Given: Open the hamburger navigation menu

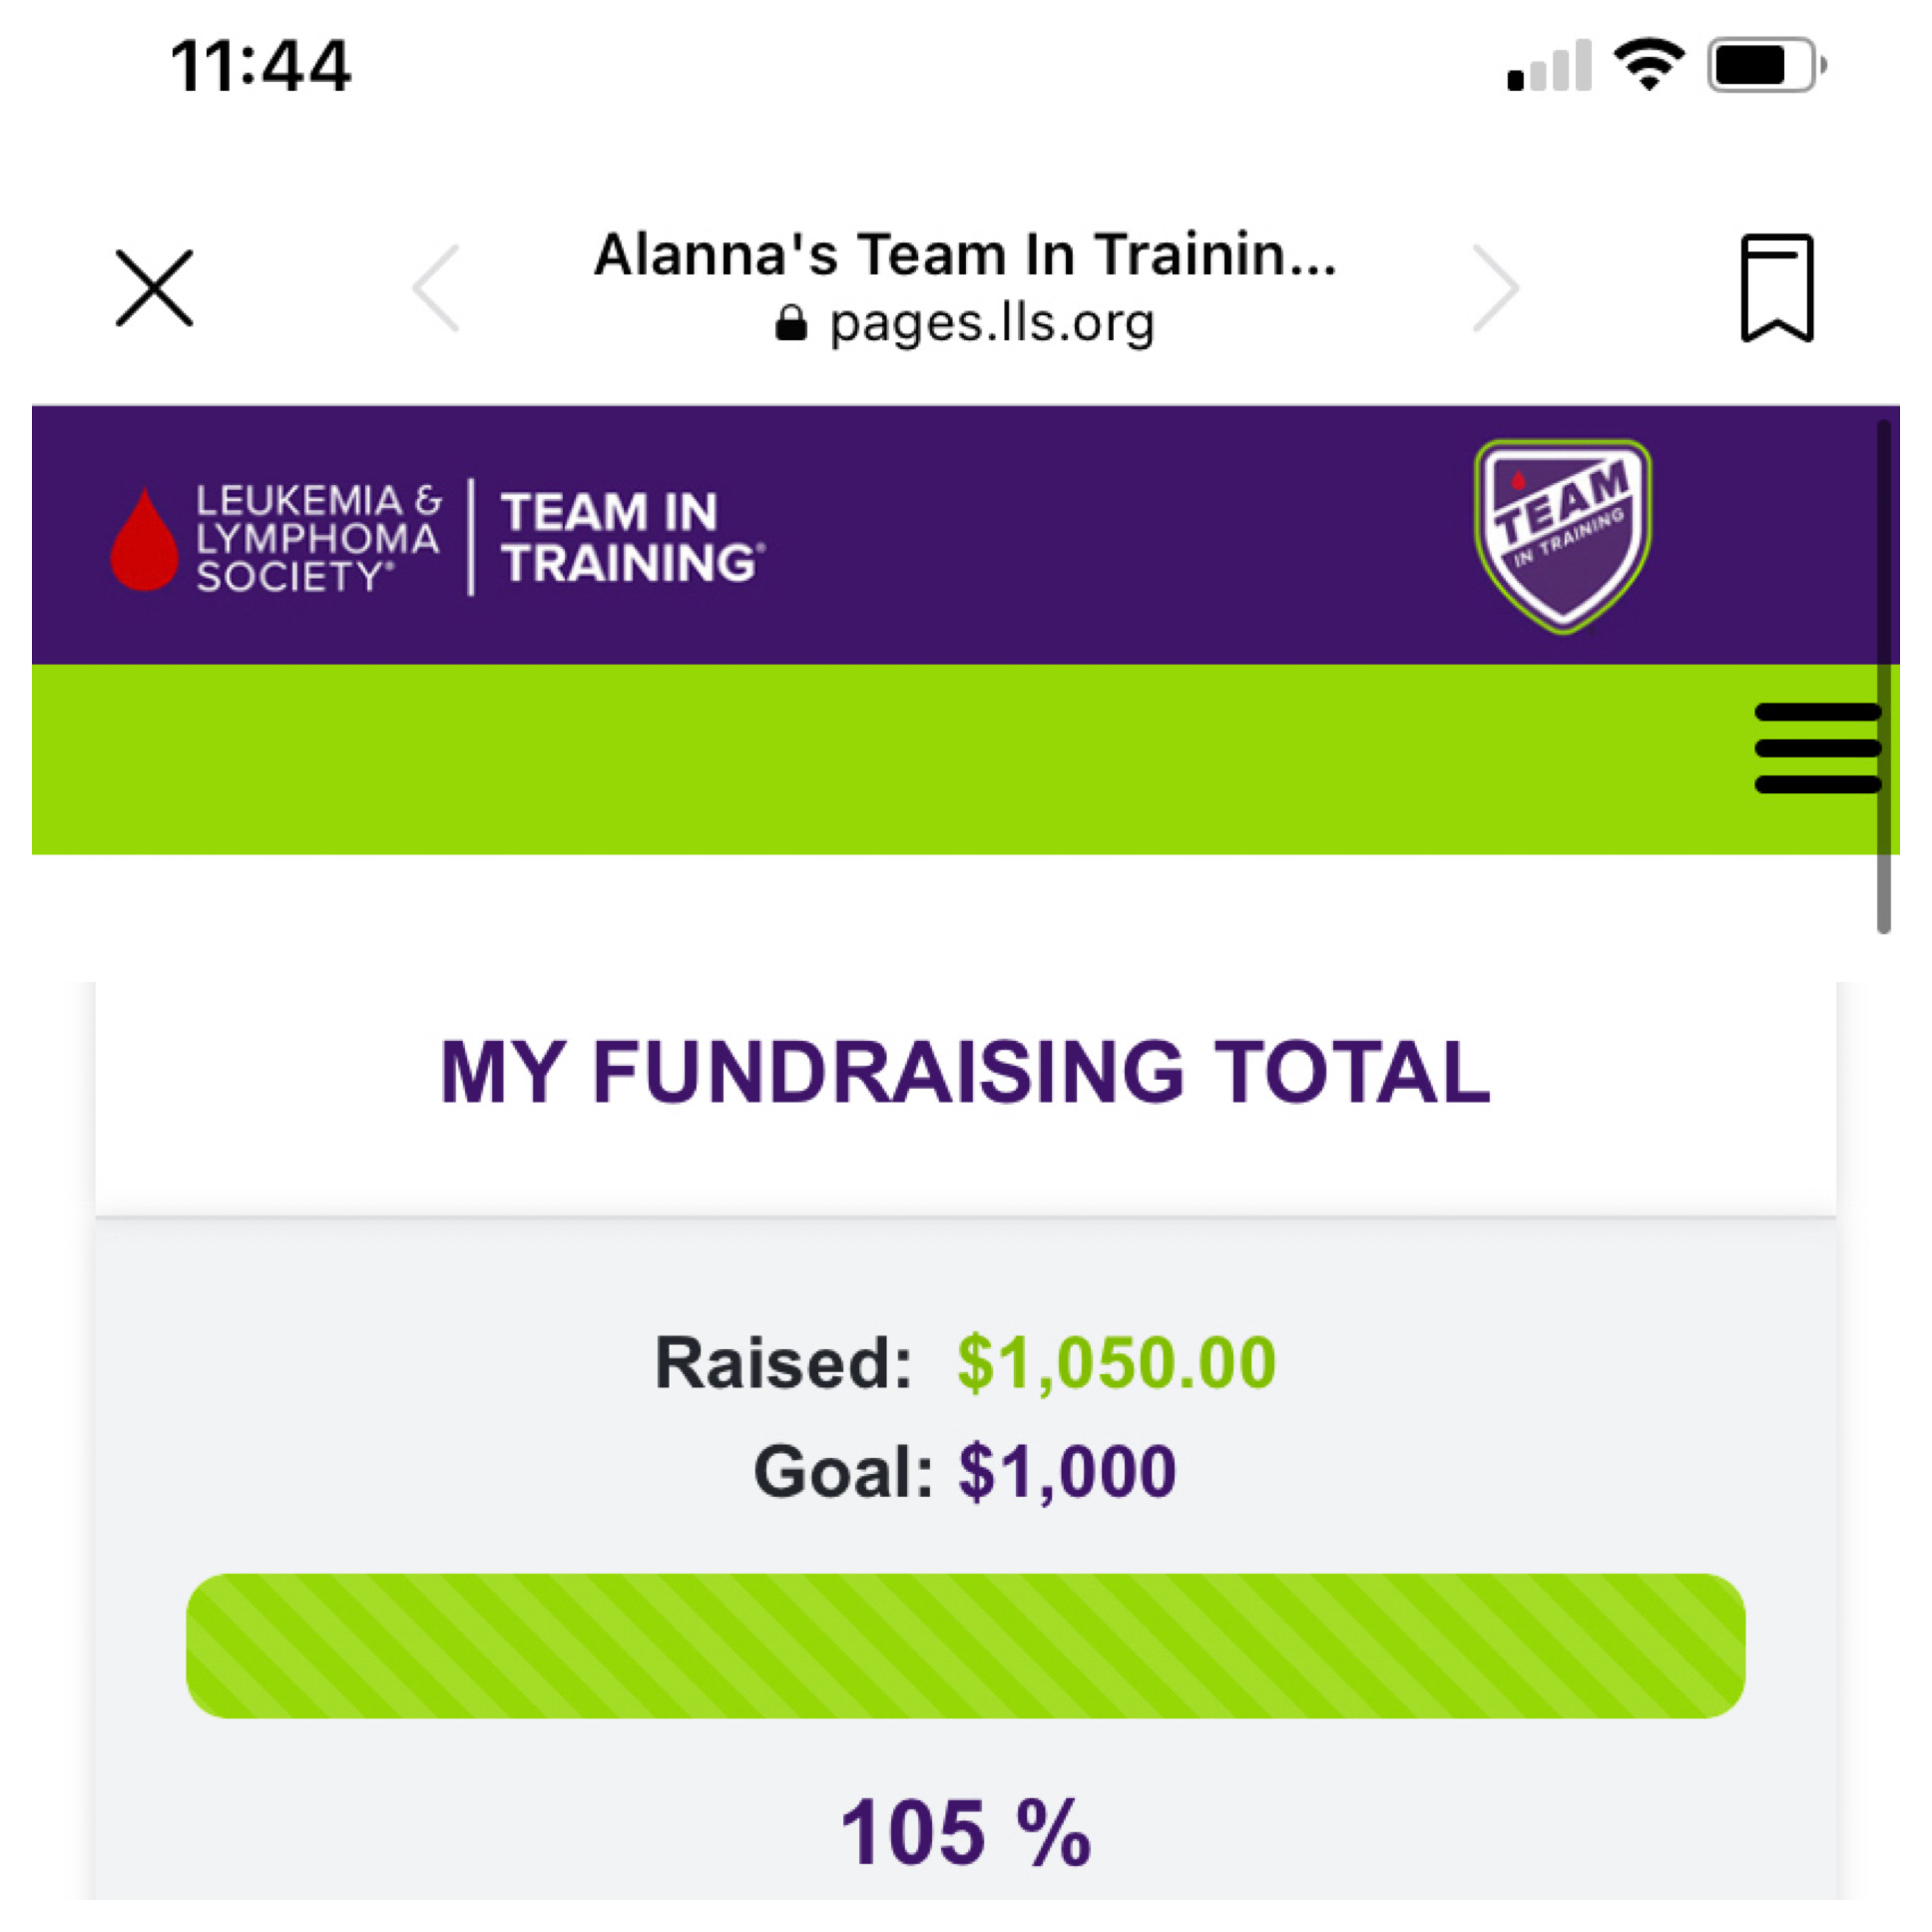Looking at the screenshot, I should [1817, 748].
